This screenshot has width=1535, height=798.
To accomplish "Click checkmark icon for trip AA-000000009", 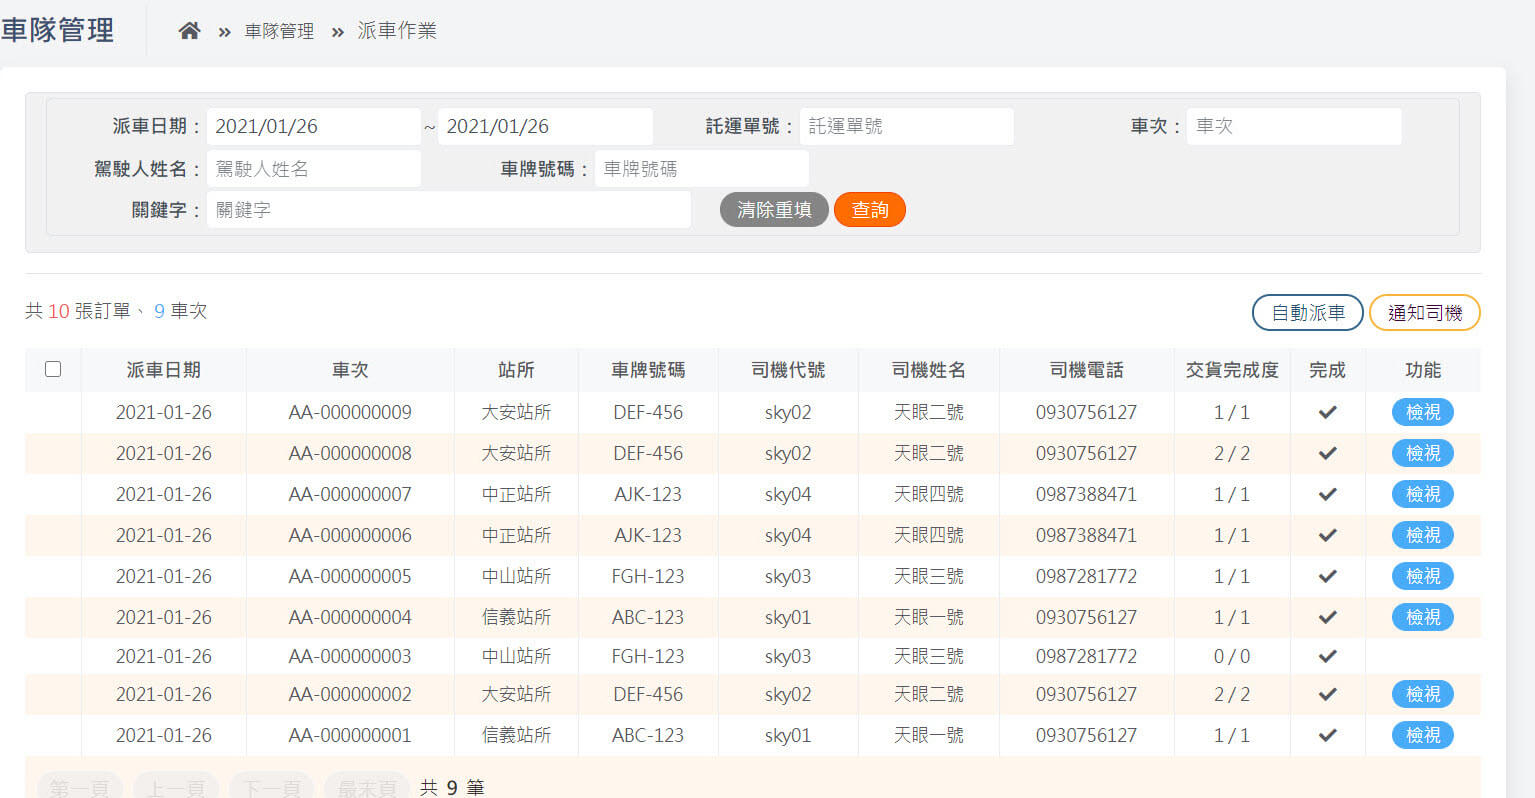I will point(1327,412).
